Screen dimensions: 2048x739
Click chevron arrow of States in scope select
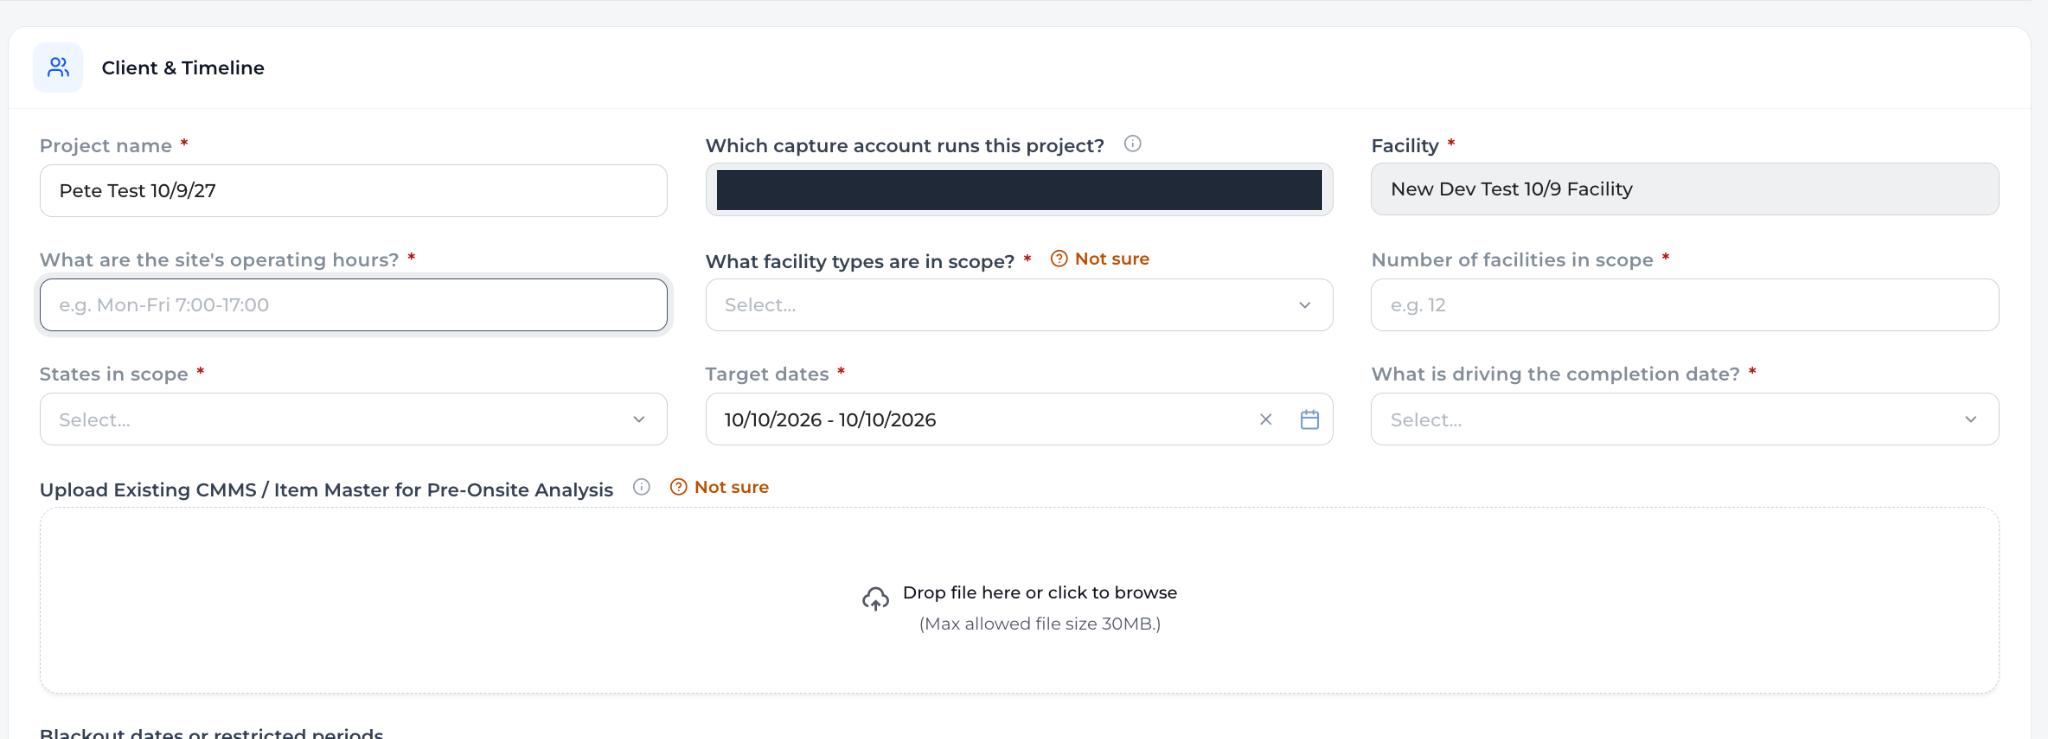pyautogui.click(x=639, y=419)
